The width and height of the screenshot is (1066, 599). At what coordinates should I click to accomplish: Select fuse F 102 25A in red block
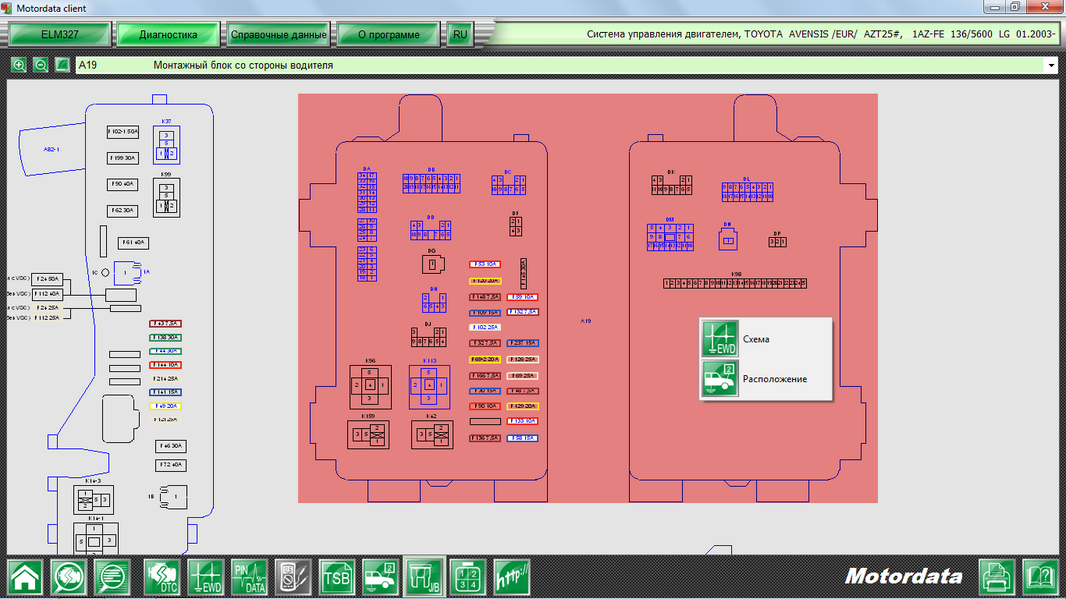coord(485,327)
